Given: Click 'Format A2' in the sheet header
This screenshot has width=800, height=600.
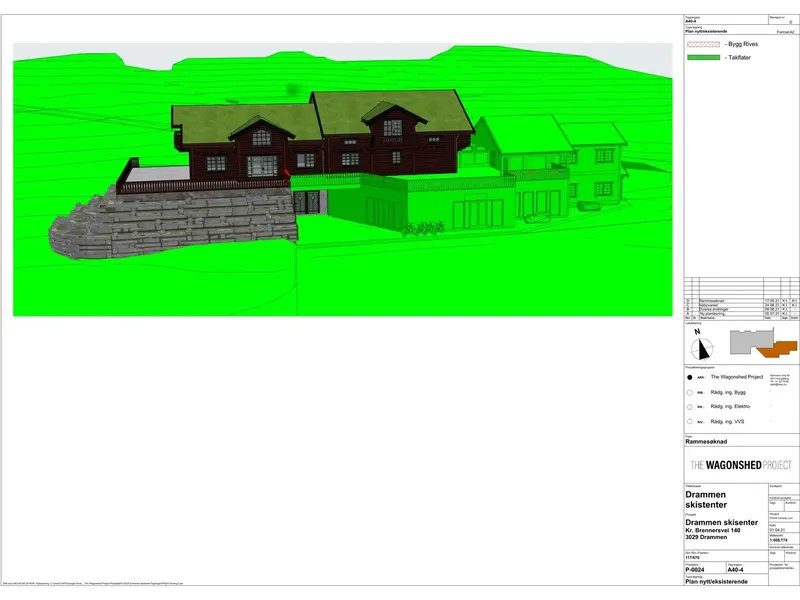Looking at the screenshot, I should tap(785, 32).
